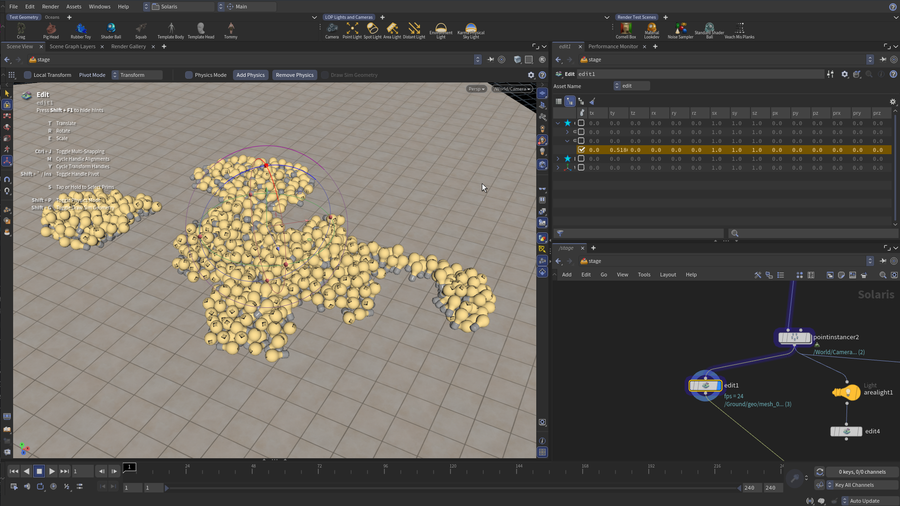900x506 pixels.
Task: Load the Veach Mis Planks scene
Action: point(739,30)
